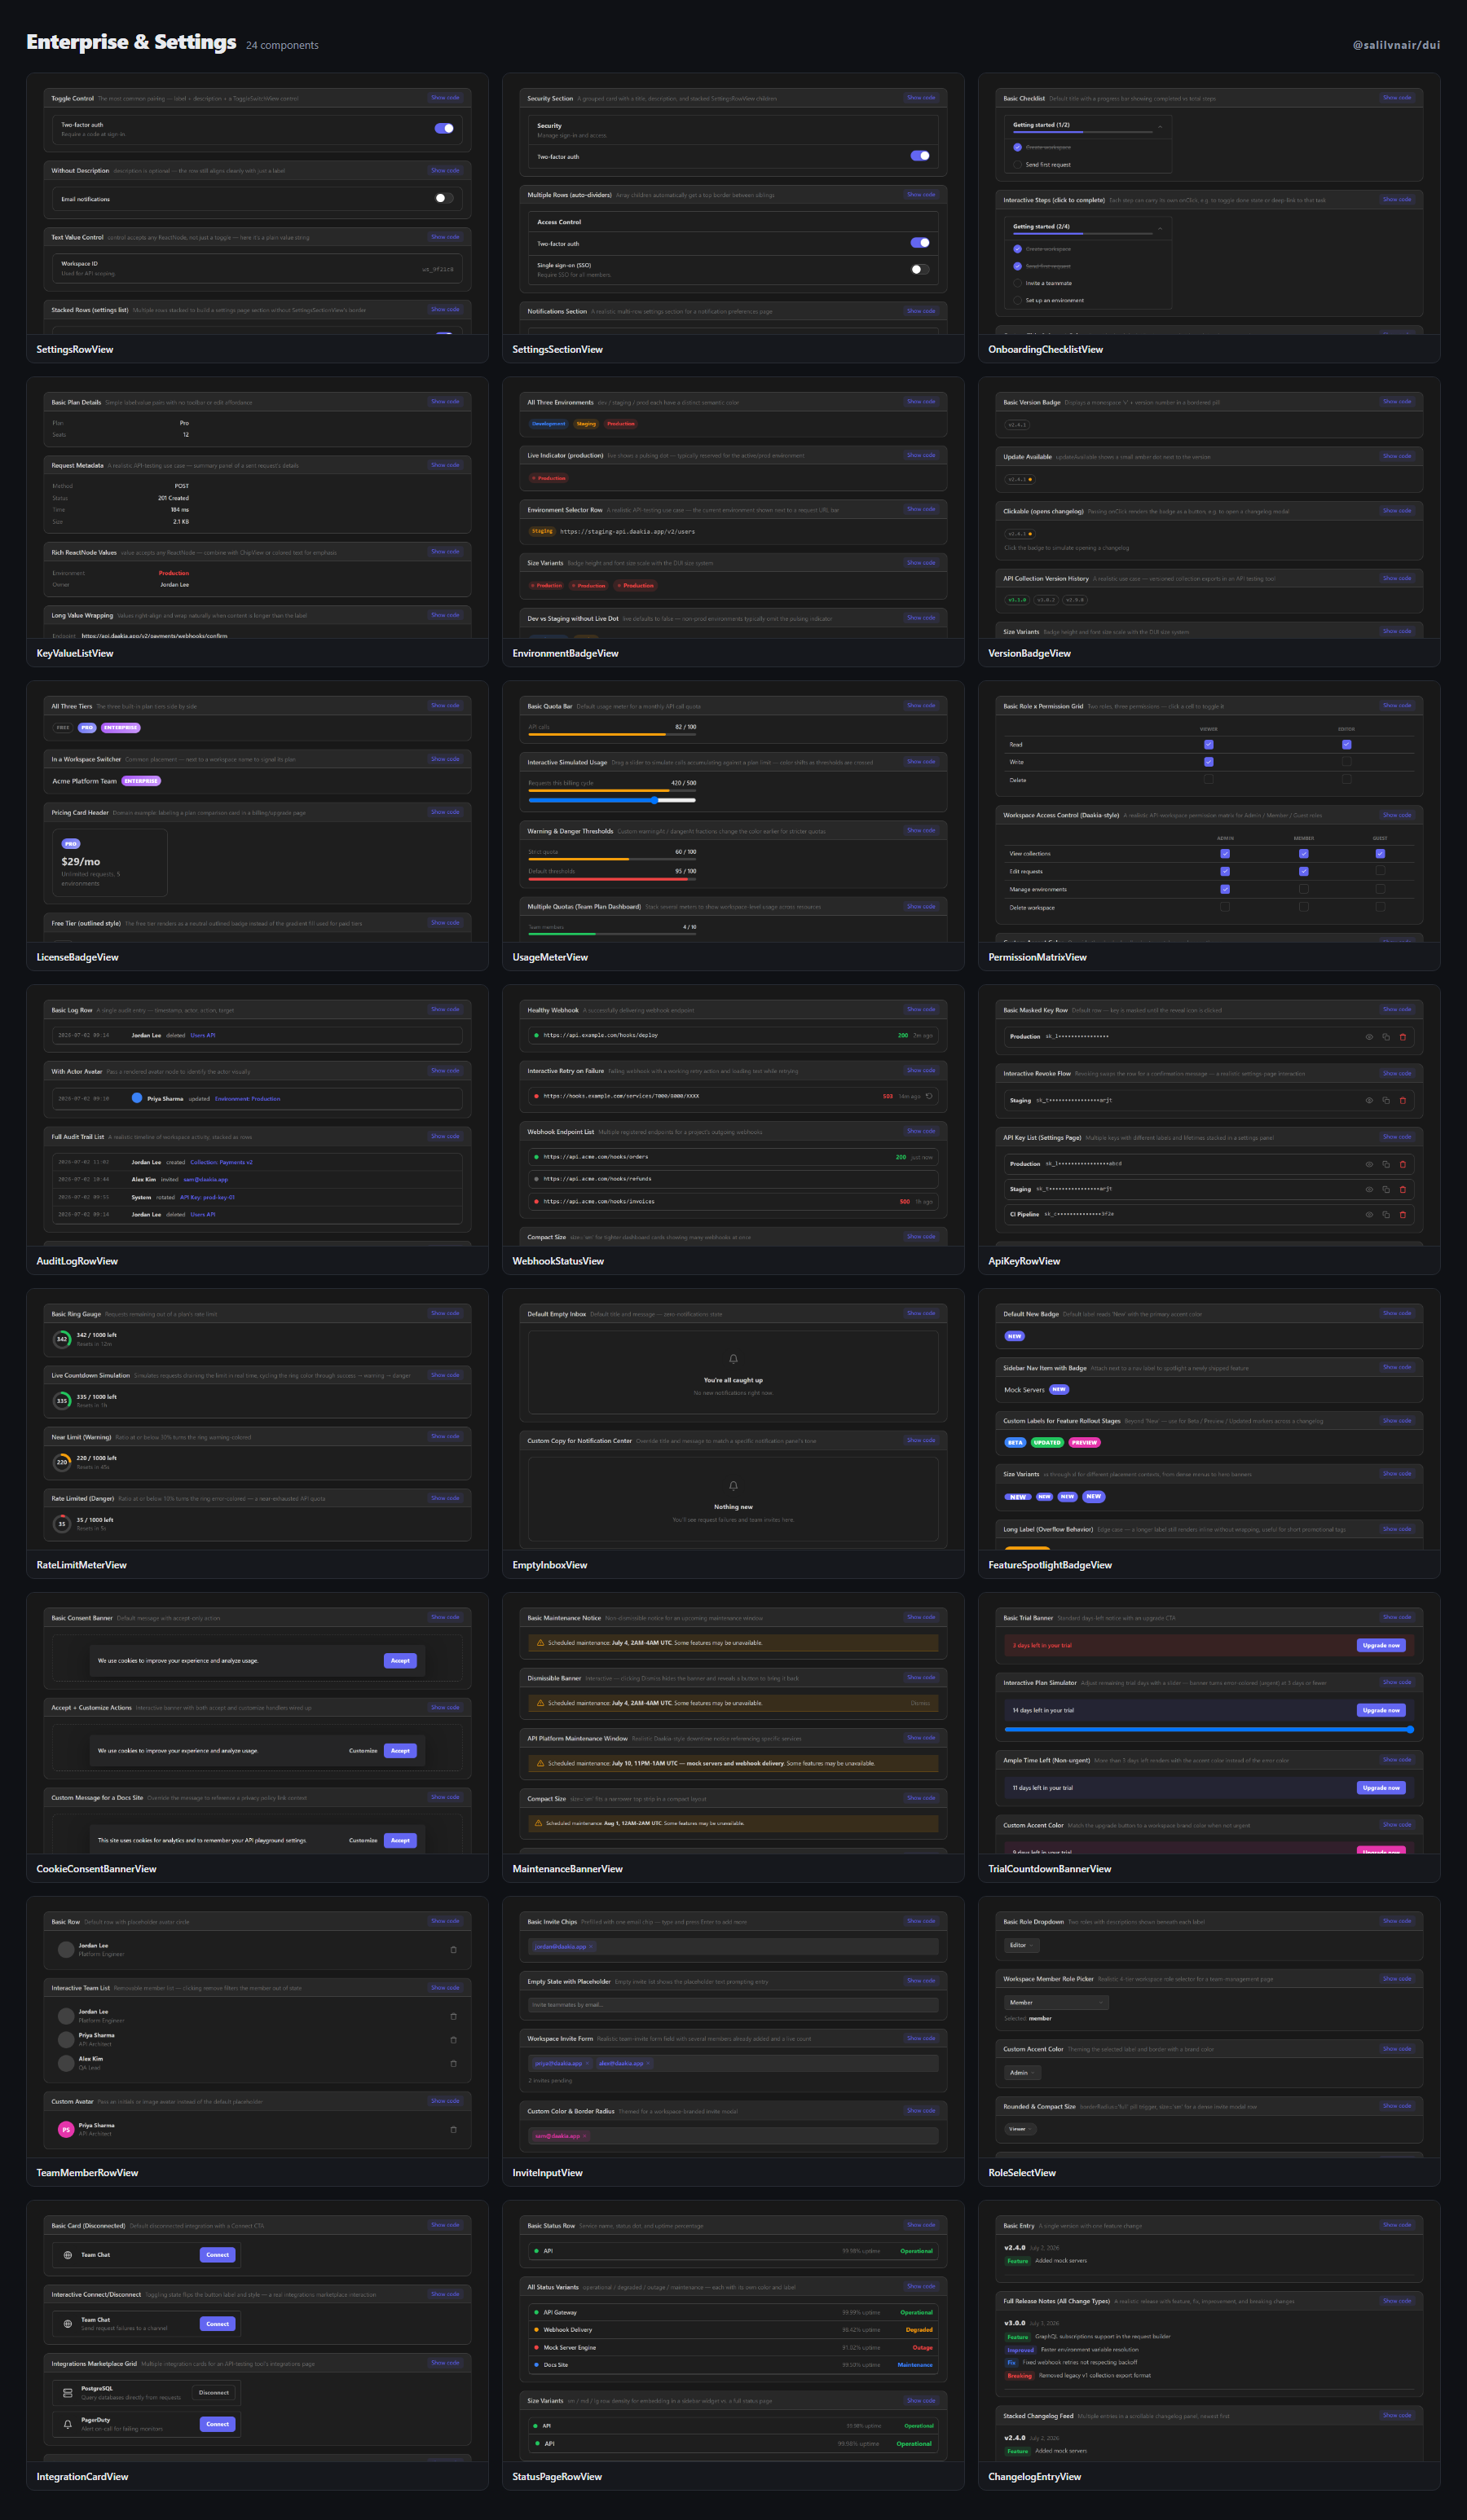
Task: Collapse the Getting started (2/4) checklist
Action: 1160,228
